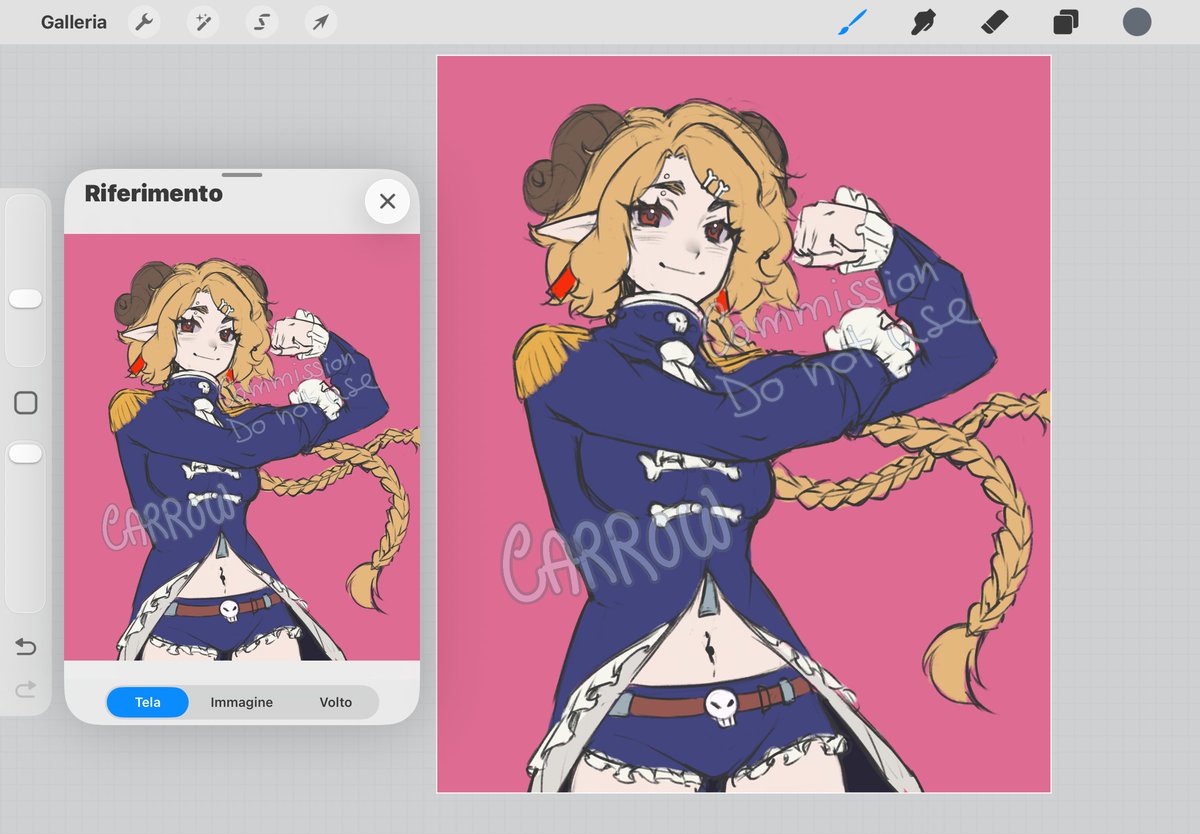Undo the last action
Viewport: 1200px width, 834px height.
pyautogui.click(x=26, y=647)
